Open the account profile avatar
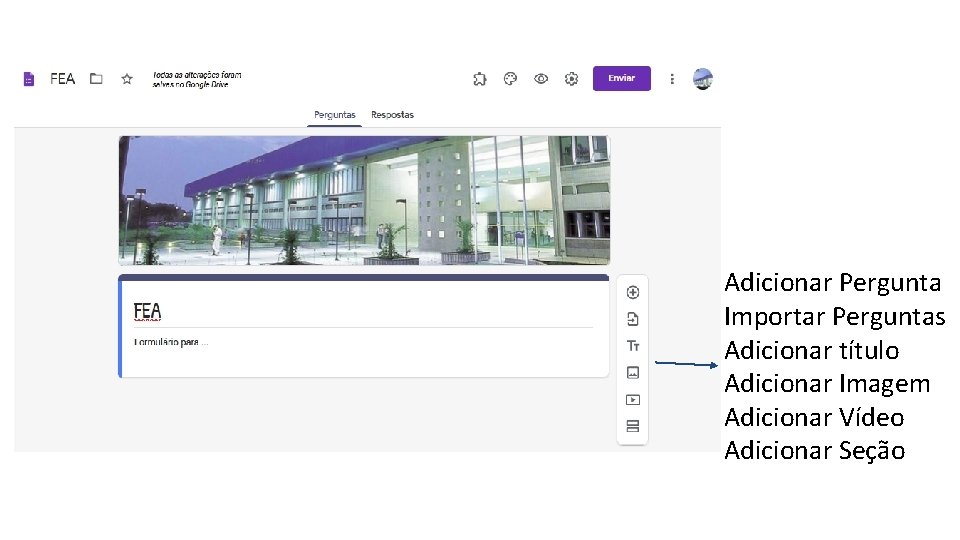 click(703, 79)
